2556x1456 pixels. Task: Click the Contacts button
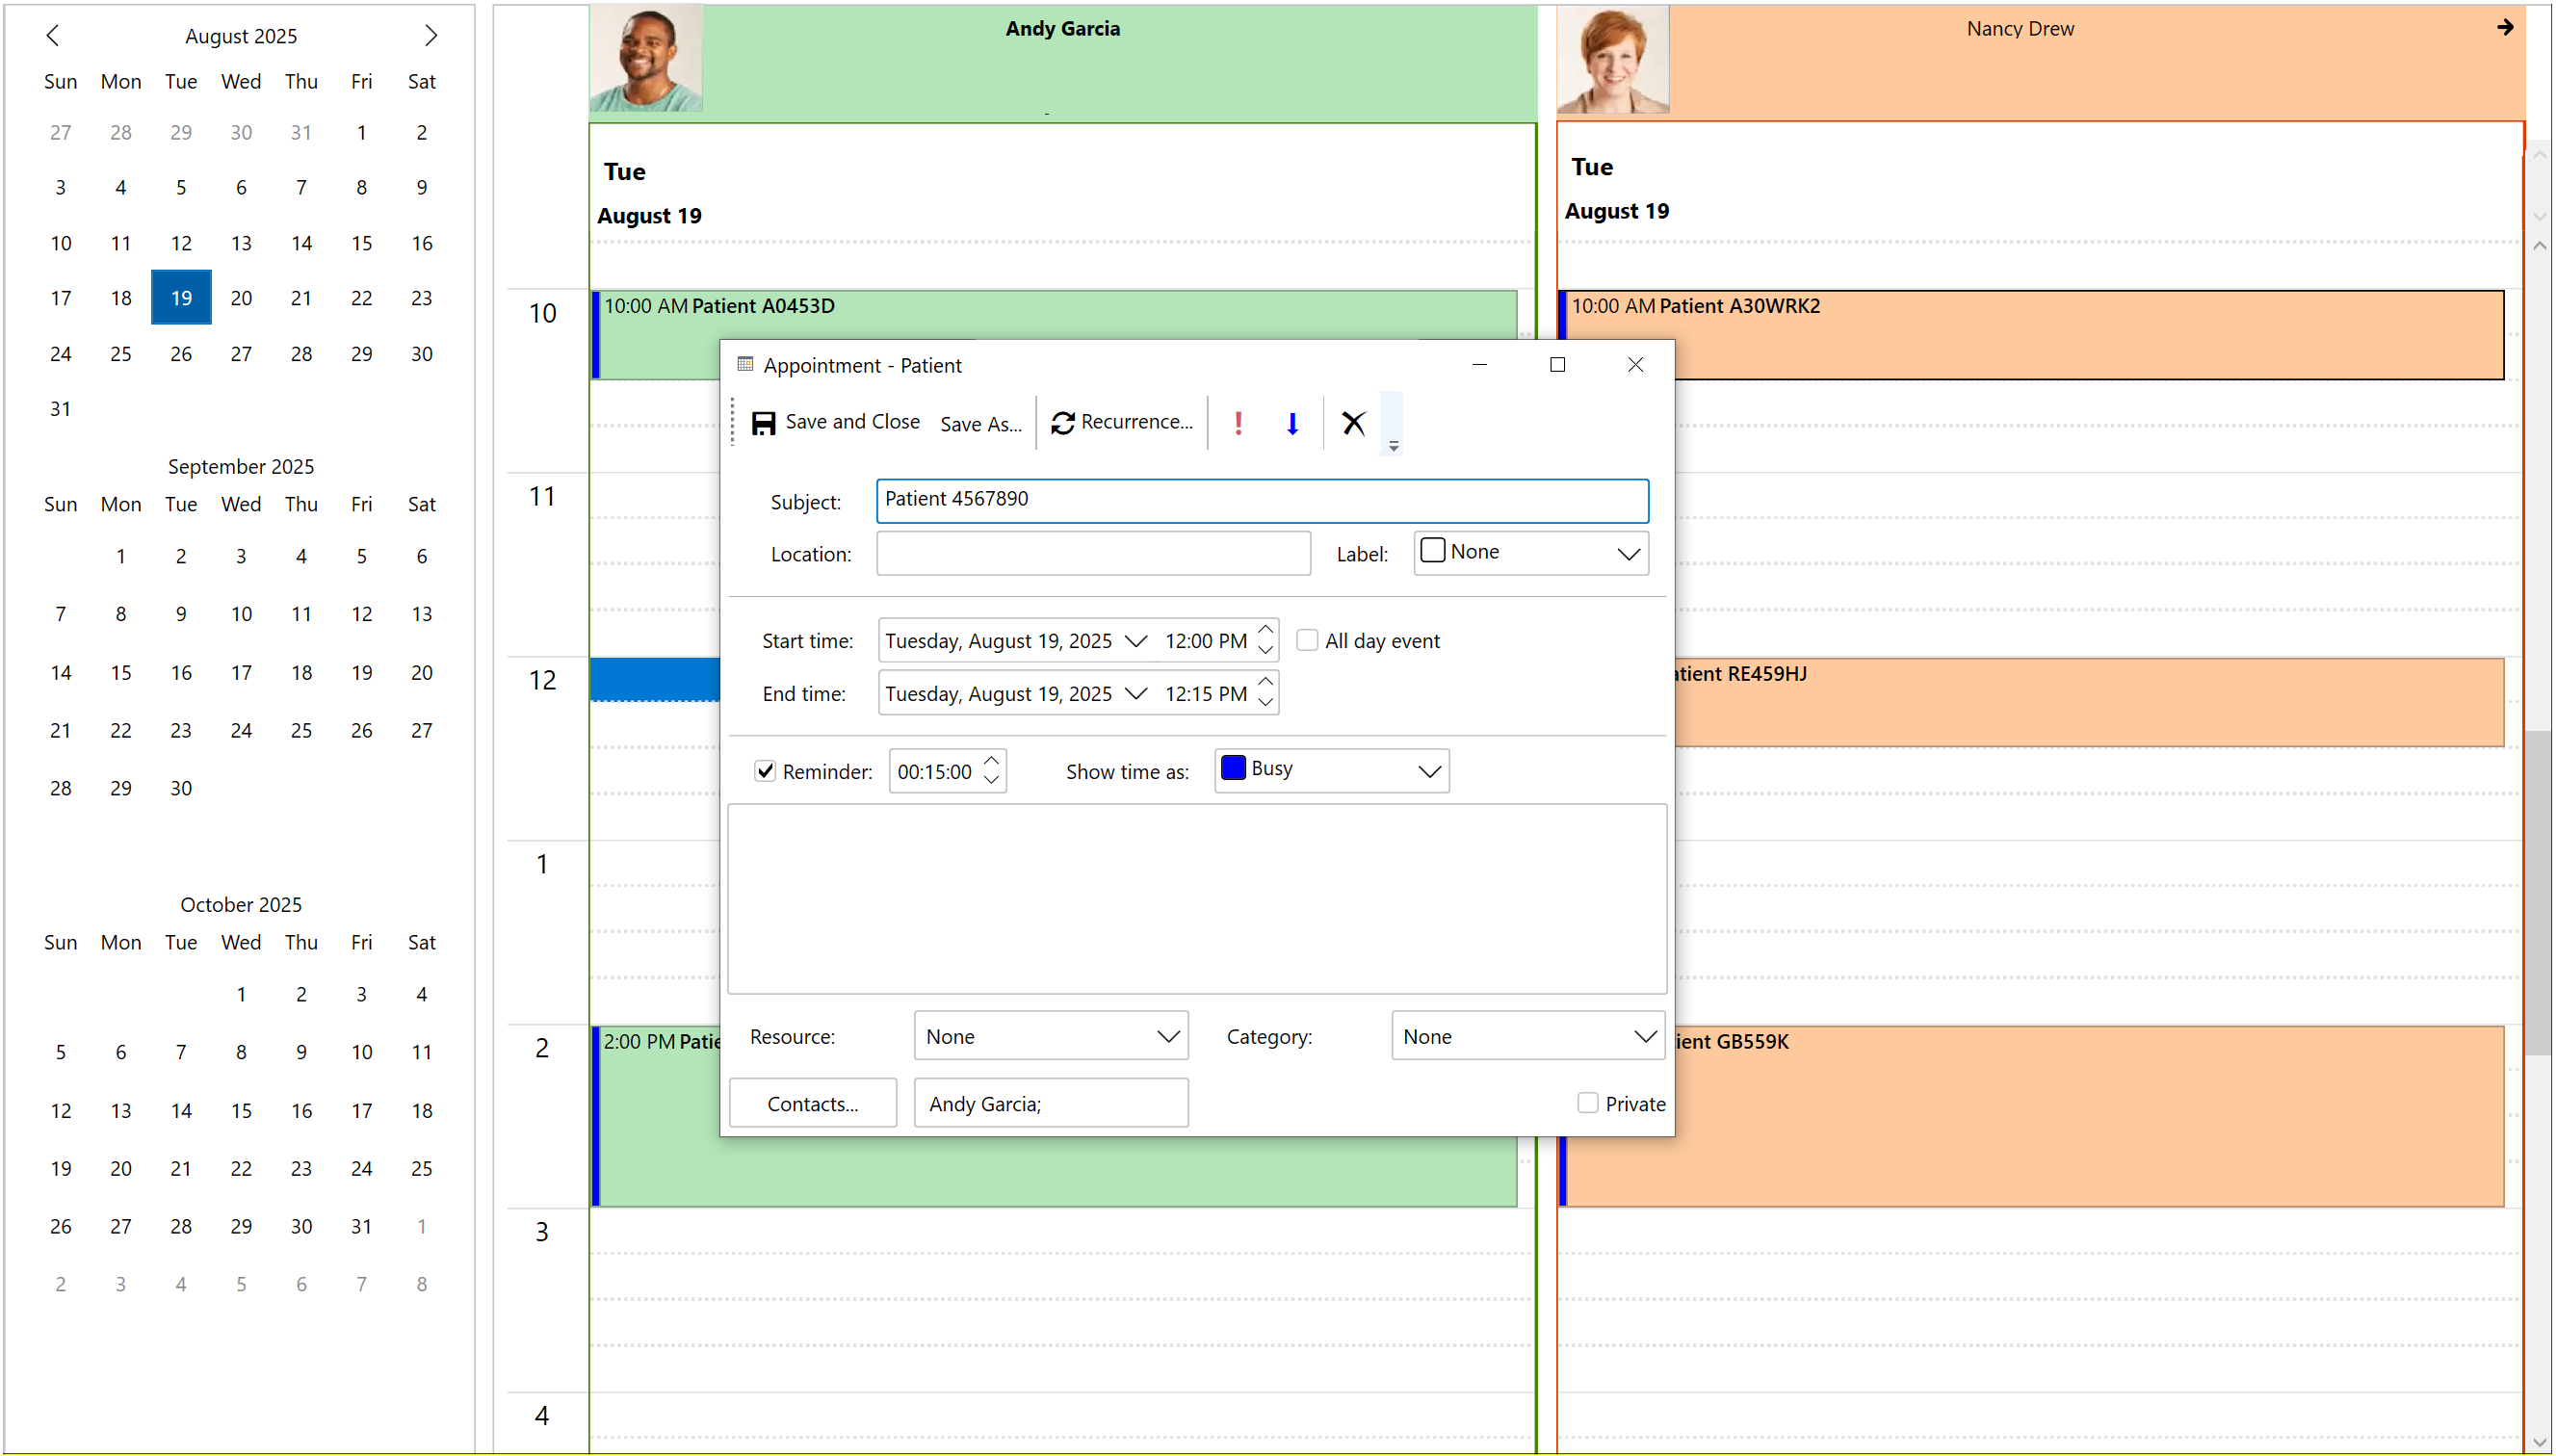812,1103
